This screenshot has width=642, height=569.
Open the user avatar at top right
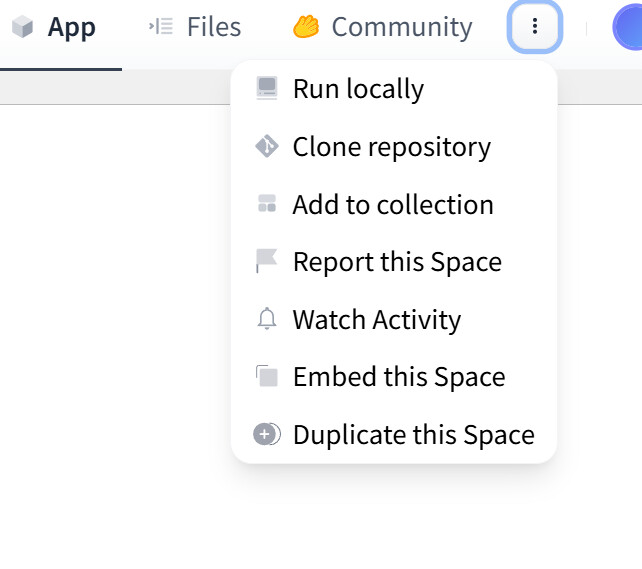coord(628,28)
